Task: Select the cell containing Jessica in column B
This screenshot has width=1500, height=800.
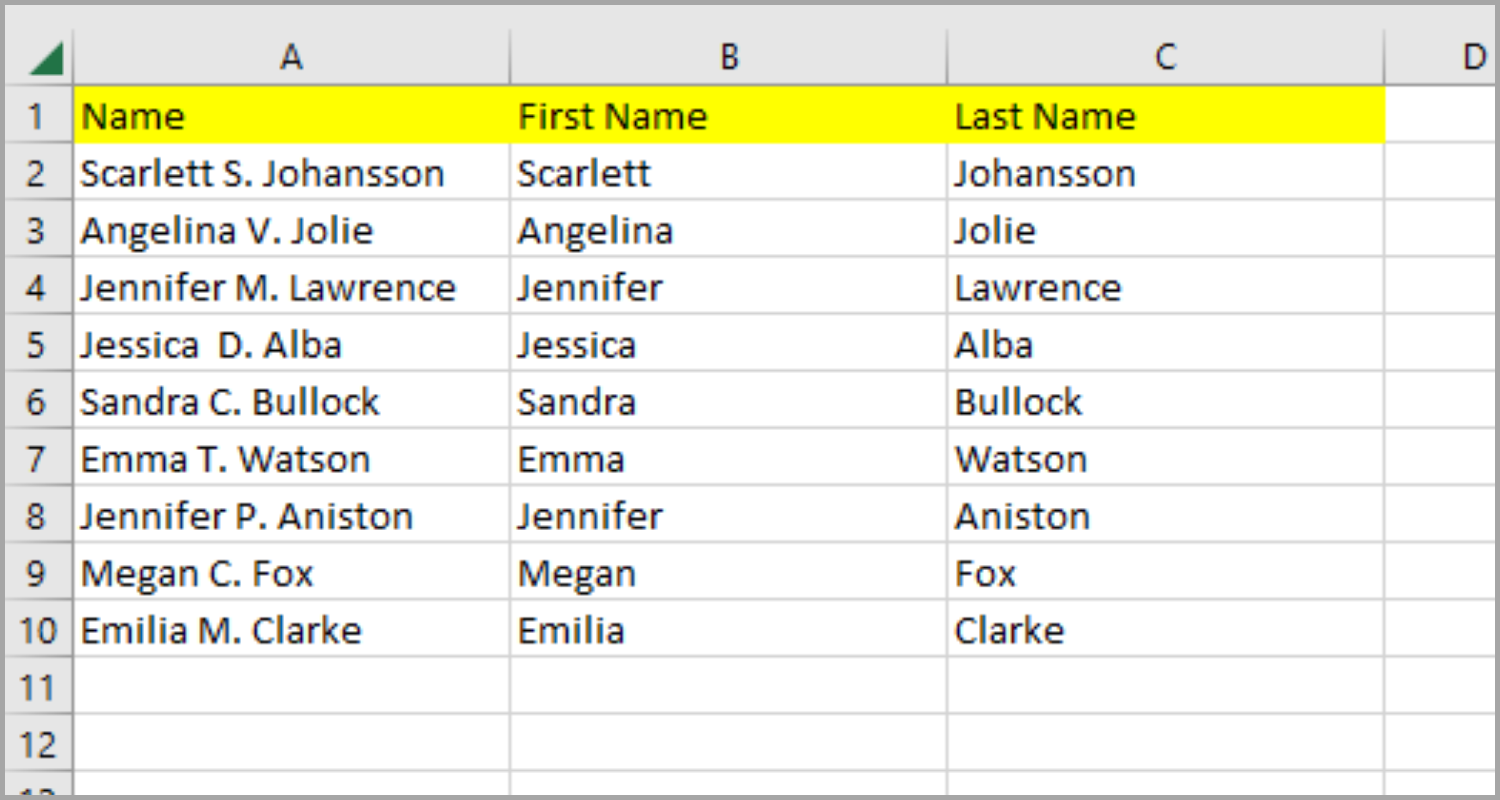Action: tap(728, 344)
